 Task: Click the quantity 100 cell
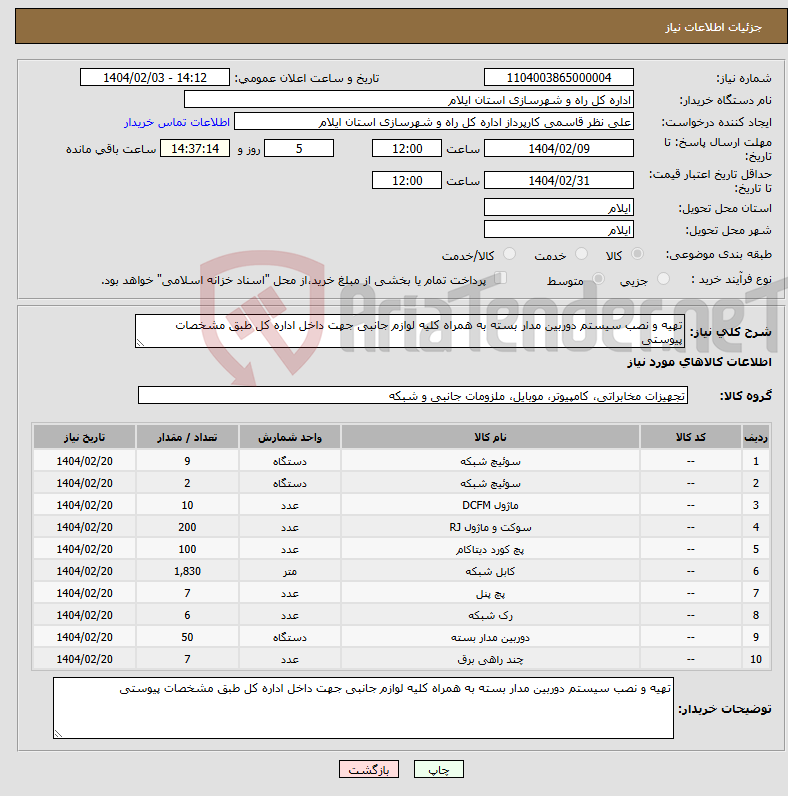(187, 549)
